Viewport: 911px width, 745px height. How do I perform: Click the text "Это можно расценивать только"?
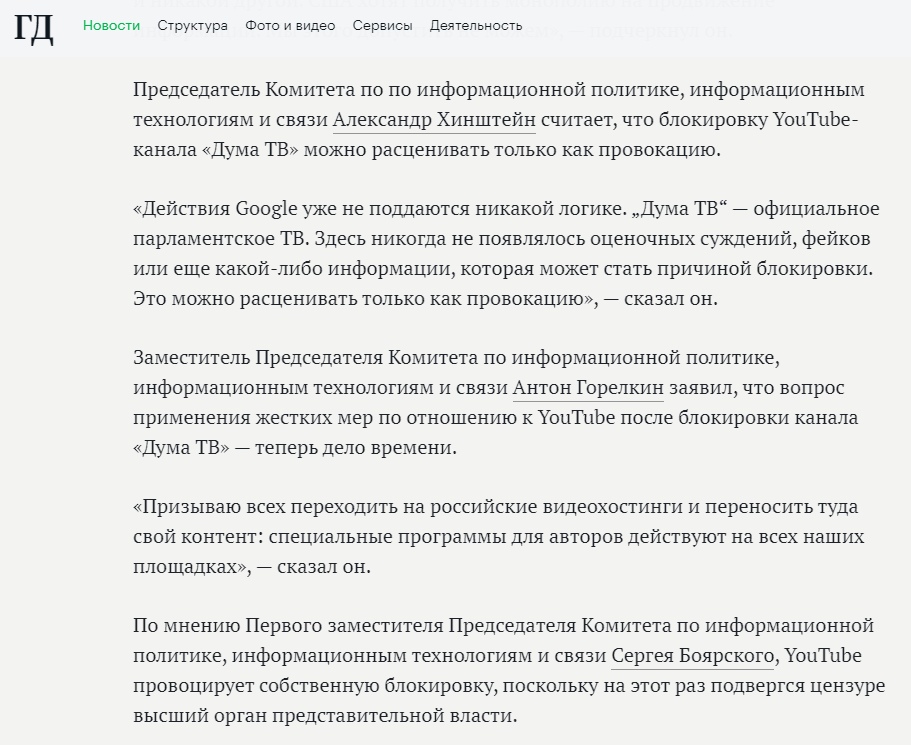279,299
